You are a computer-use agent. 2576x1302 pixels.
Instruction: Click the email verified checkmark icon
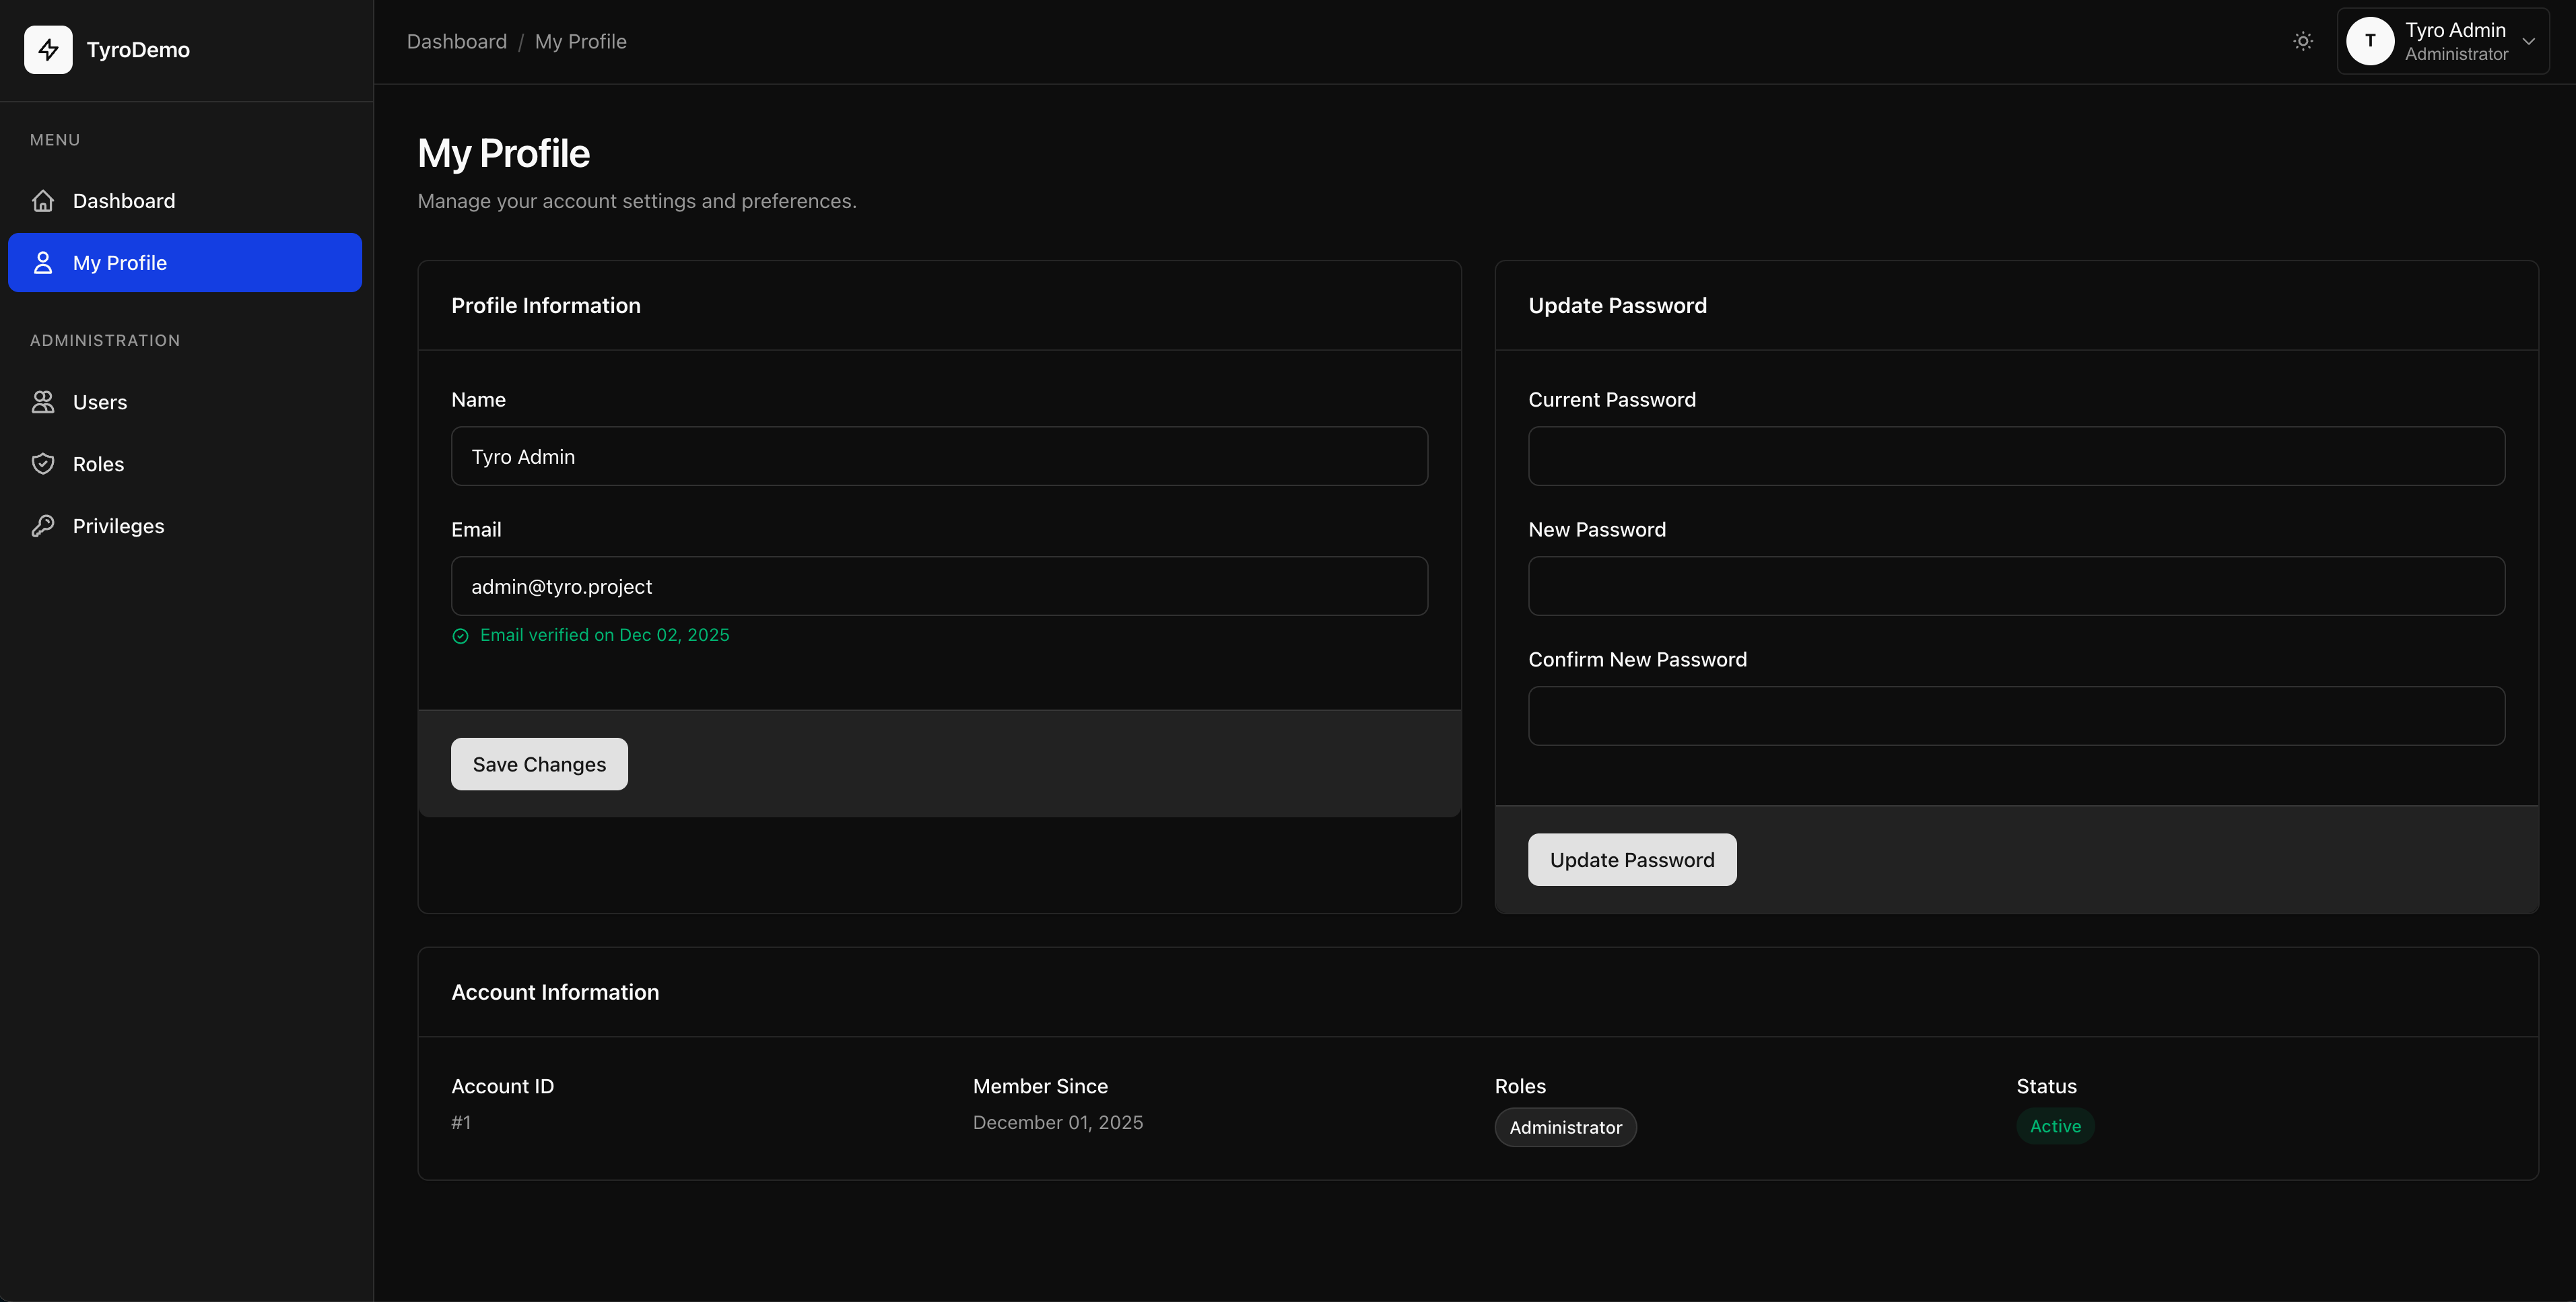(x=460, y=636)
